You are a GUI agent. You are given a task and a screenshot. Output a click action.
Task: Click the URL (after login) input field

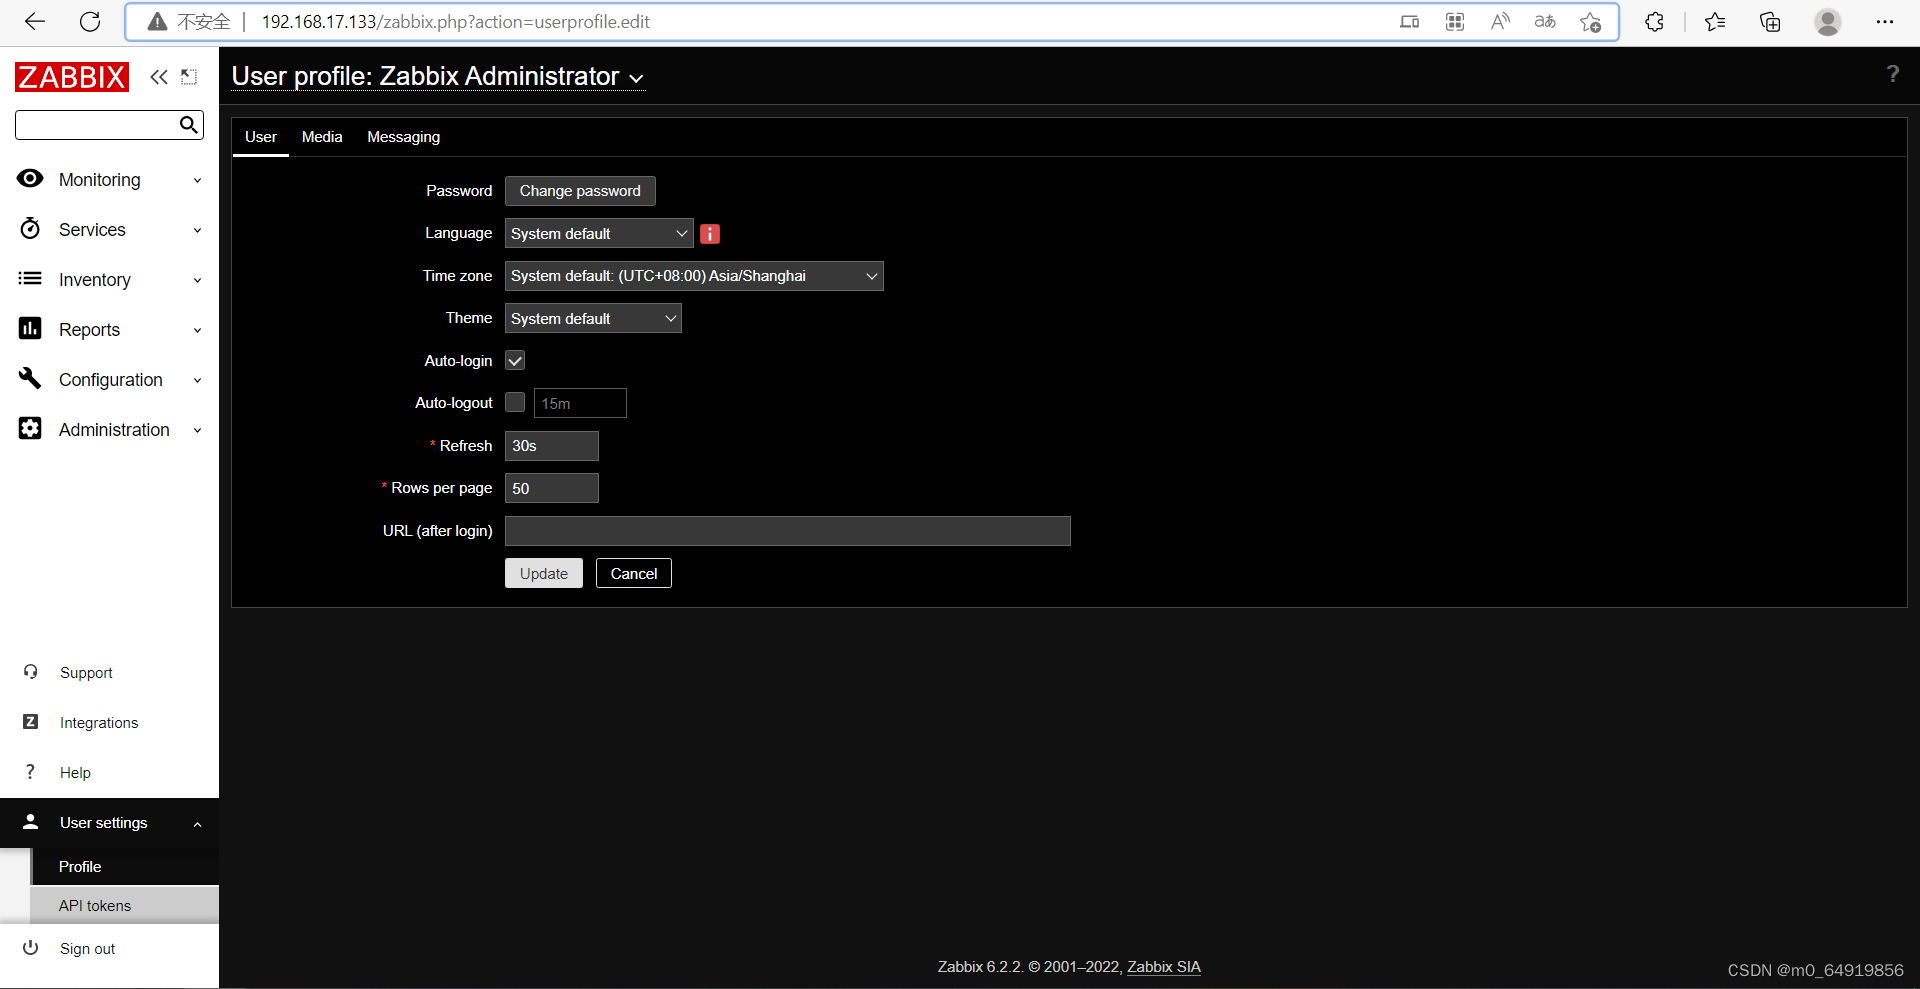[x=788, y=531]
